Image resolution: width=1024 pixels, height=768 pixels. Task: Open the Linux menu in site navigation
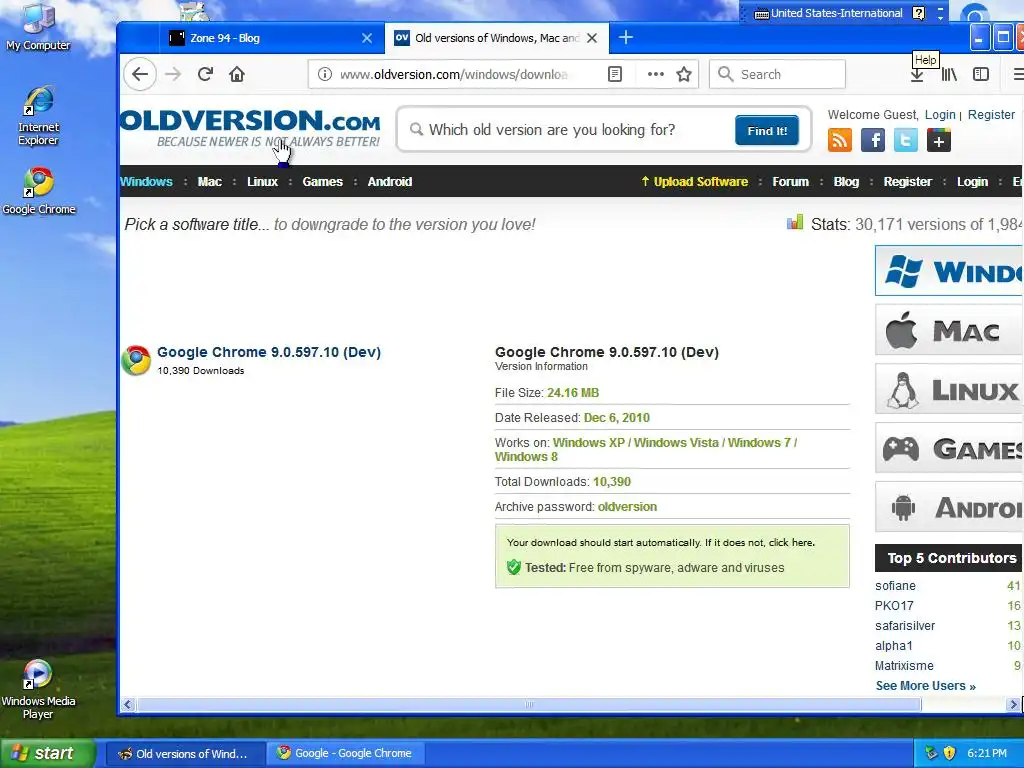coord(263,182)
